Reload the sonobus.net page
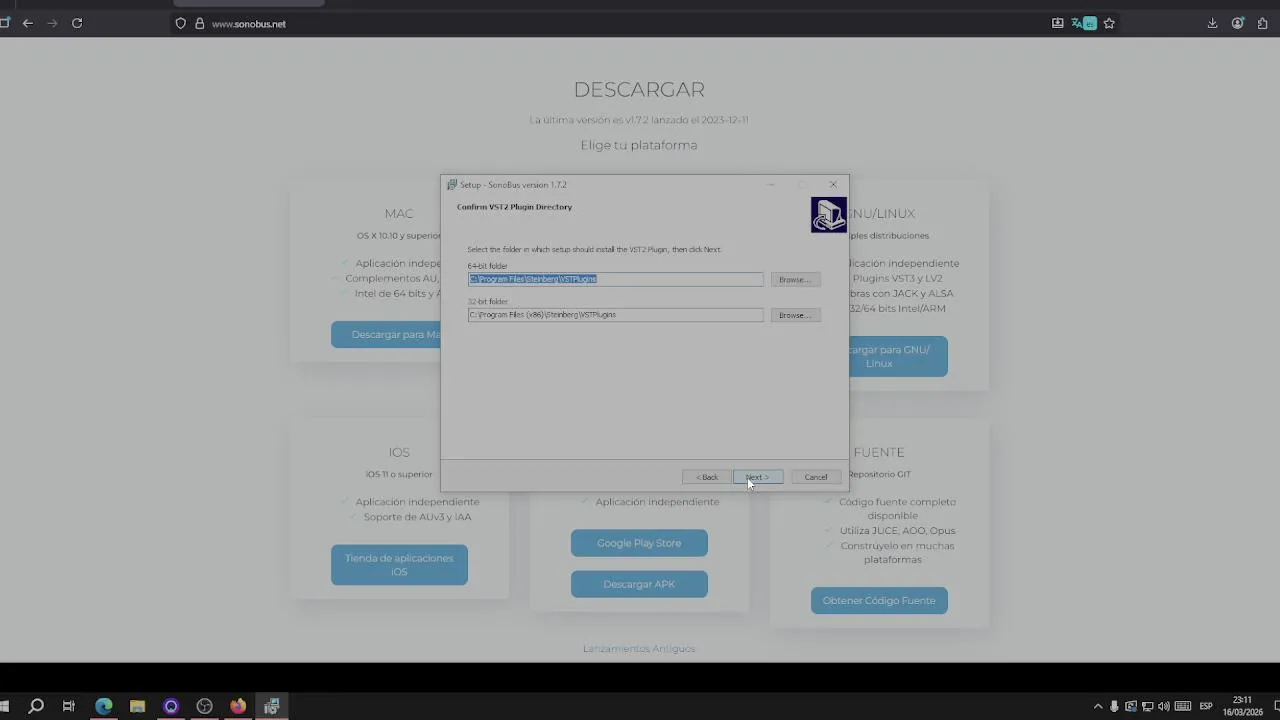 tap(77, 23)
